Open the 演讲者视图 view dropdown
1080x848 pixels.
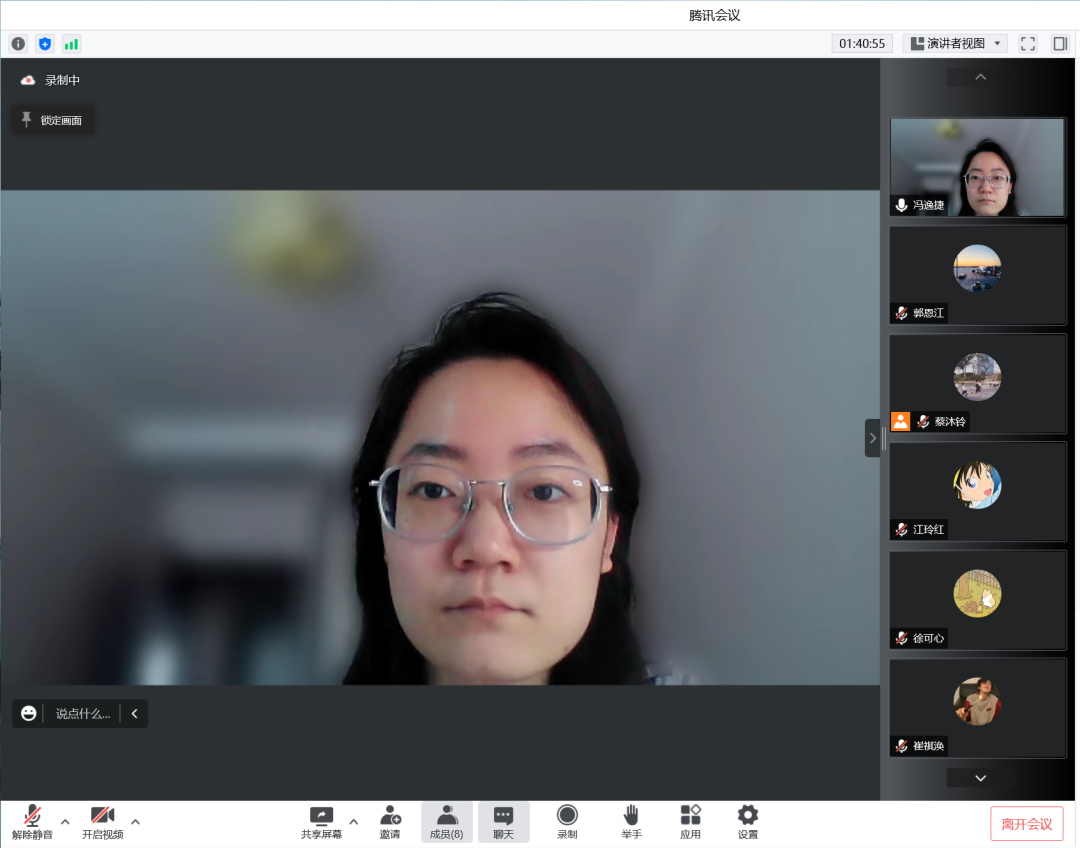click(955, 44)
